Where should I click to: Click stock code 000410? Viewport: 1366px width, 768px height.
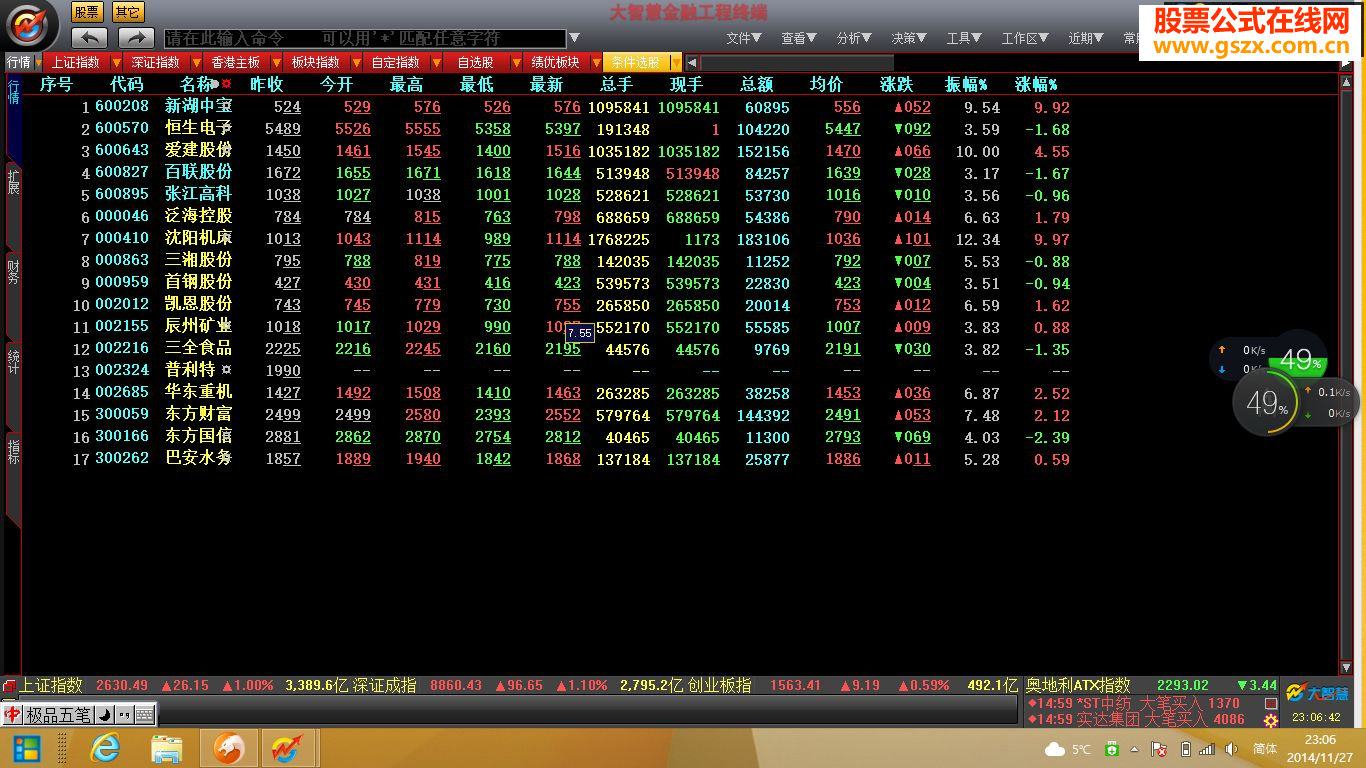pyautogui.click(x=122, y=239)
